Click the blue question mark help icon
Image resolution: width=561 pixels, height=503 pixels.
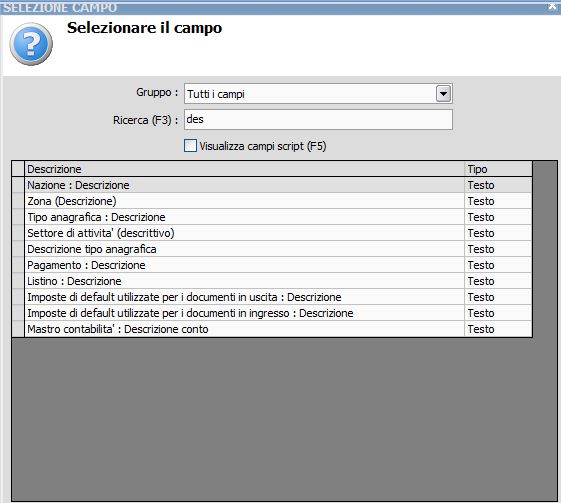tap(31, 44)
